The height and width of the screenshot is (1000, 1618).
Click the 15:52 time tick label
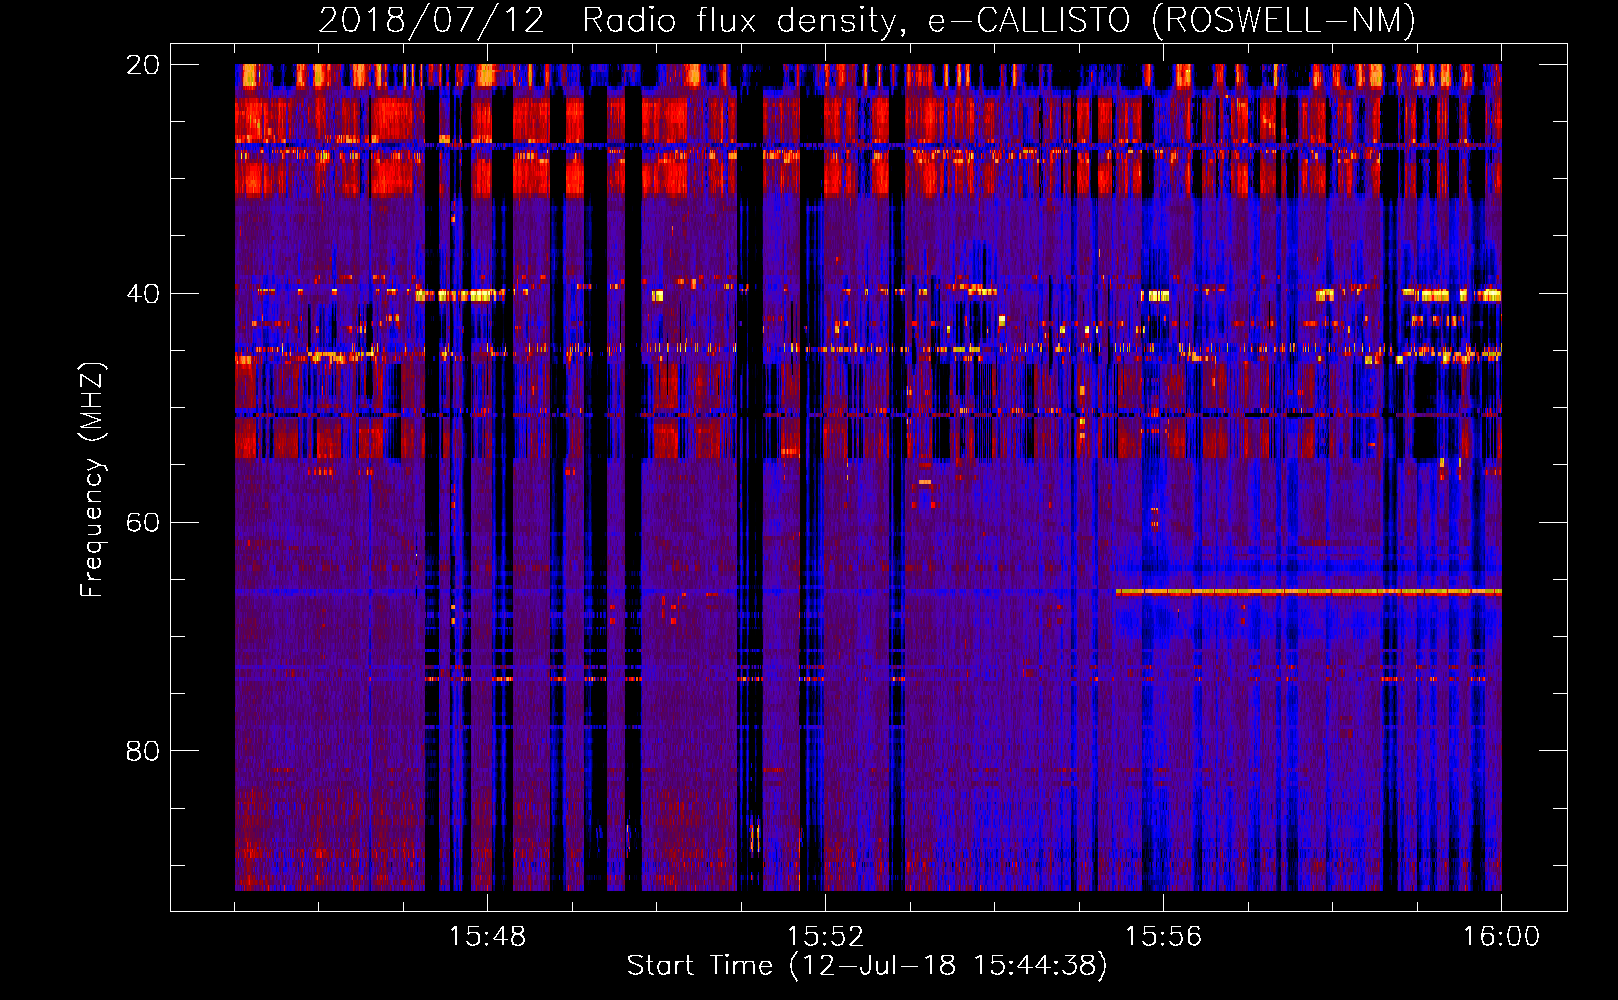[x=825, y=937]
